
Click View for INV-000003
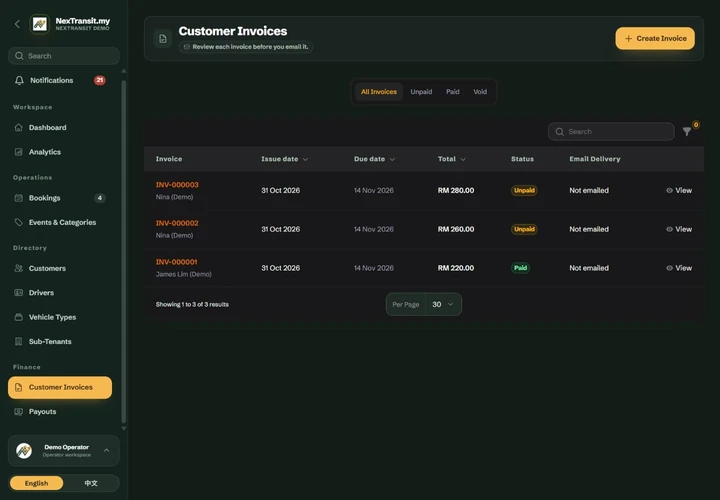679,191
